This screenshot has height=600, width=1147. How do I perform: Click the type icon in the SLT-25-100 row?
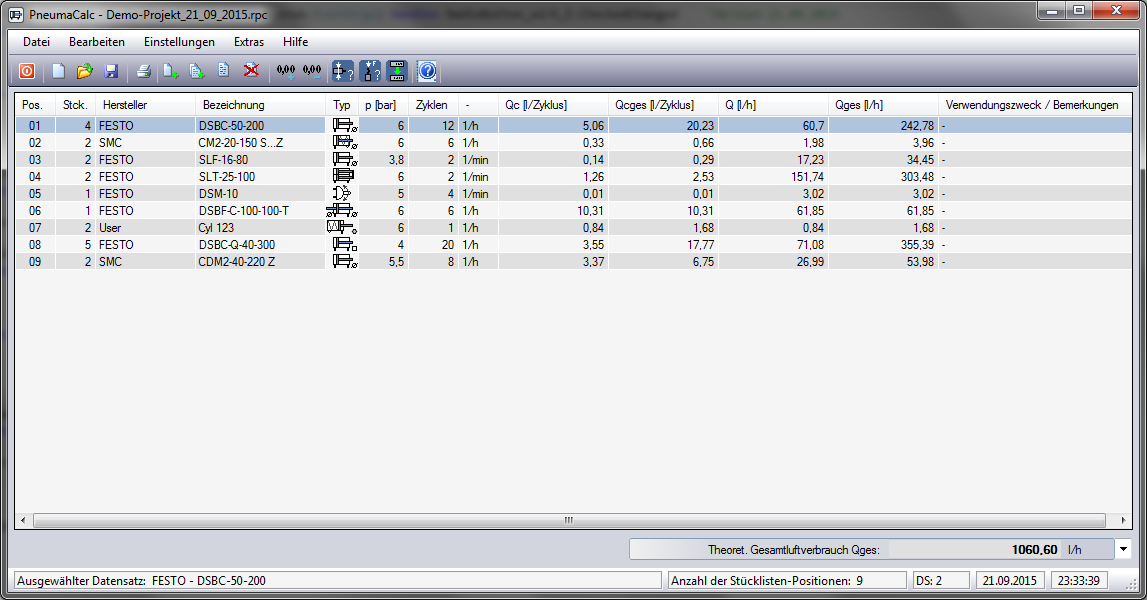[x=343, y=176]
